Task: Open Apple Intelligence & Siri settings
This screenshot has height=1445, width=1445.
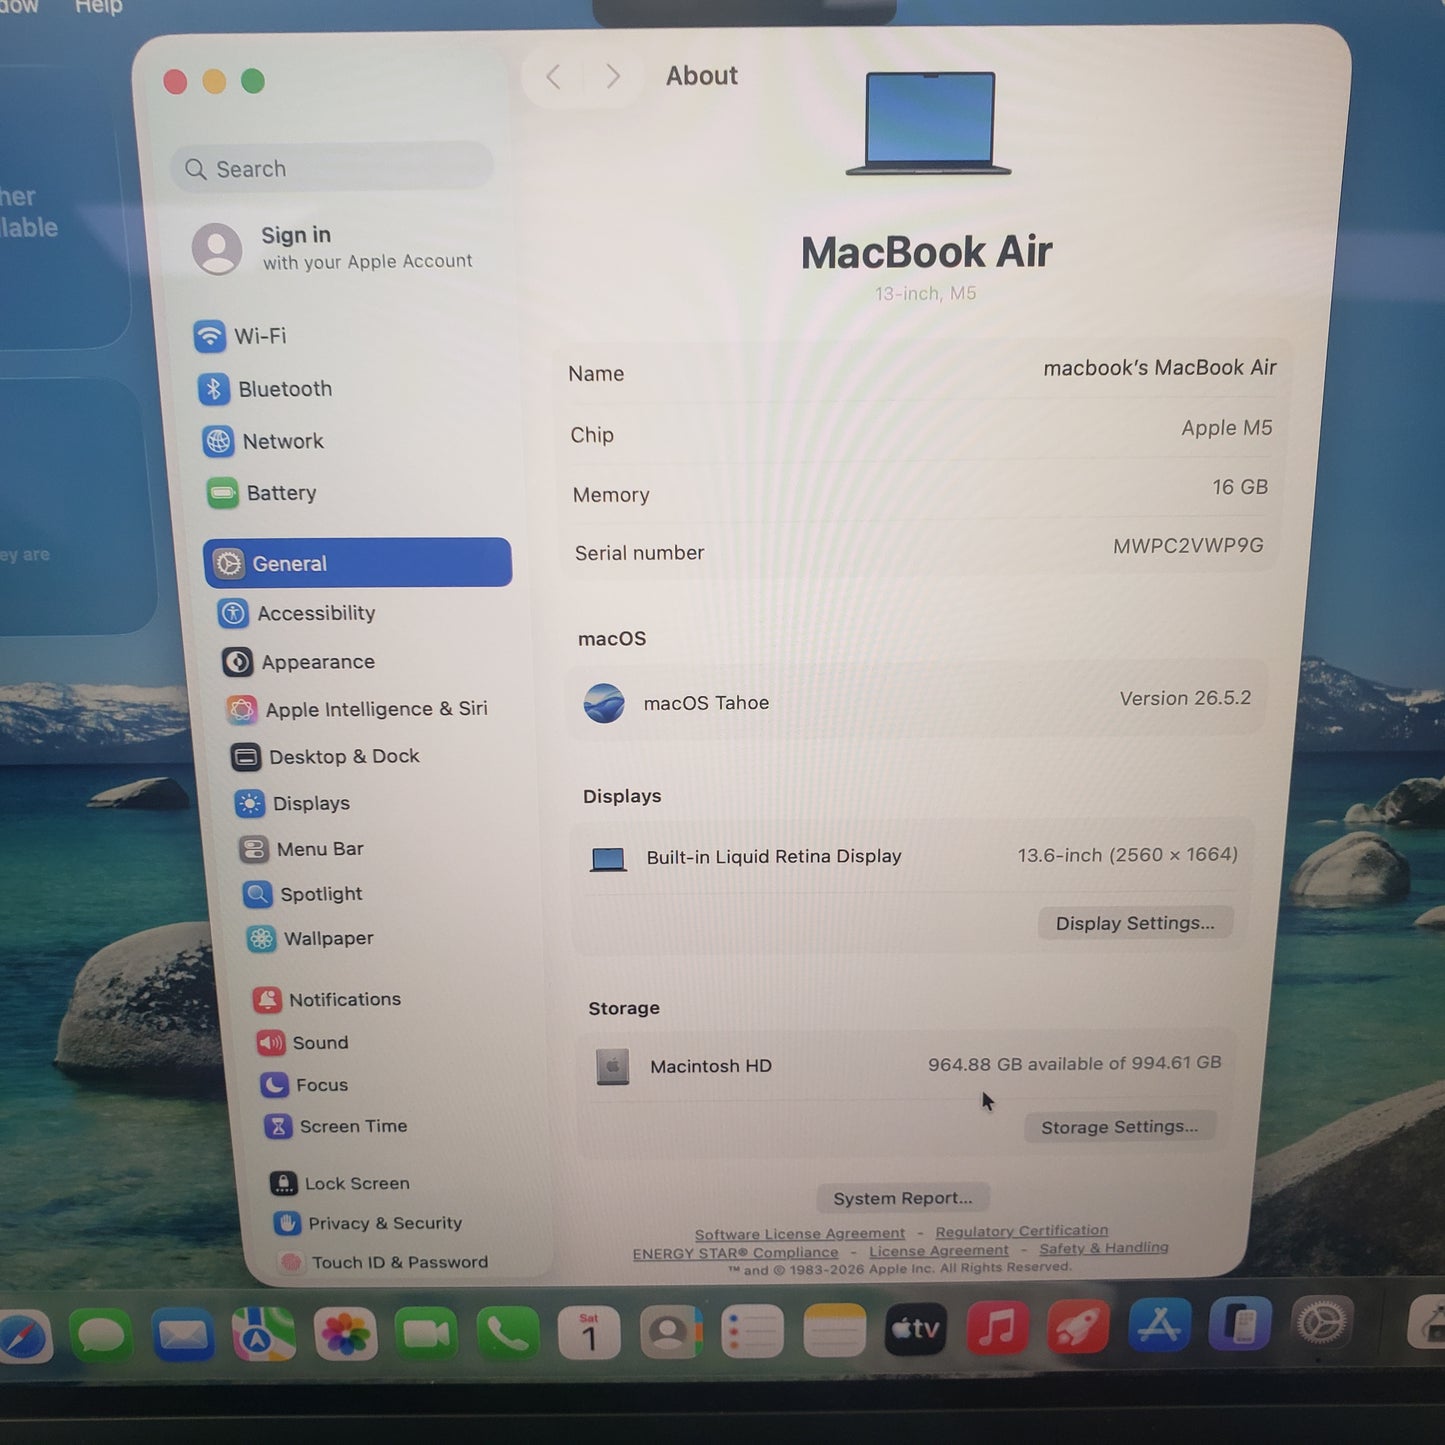Action: coord(358,709)
